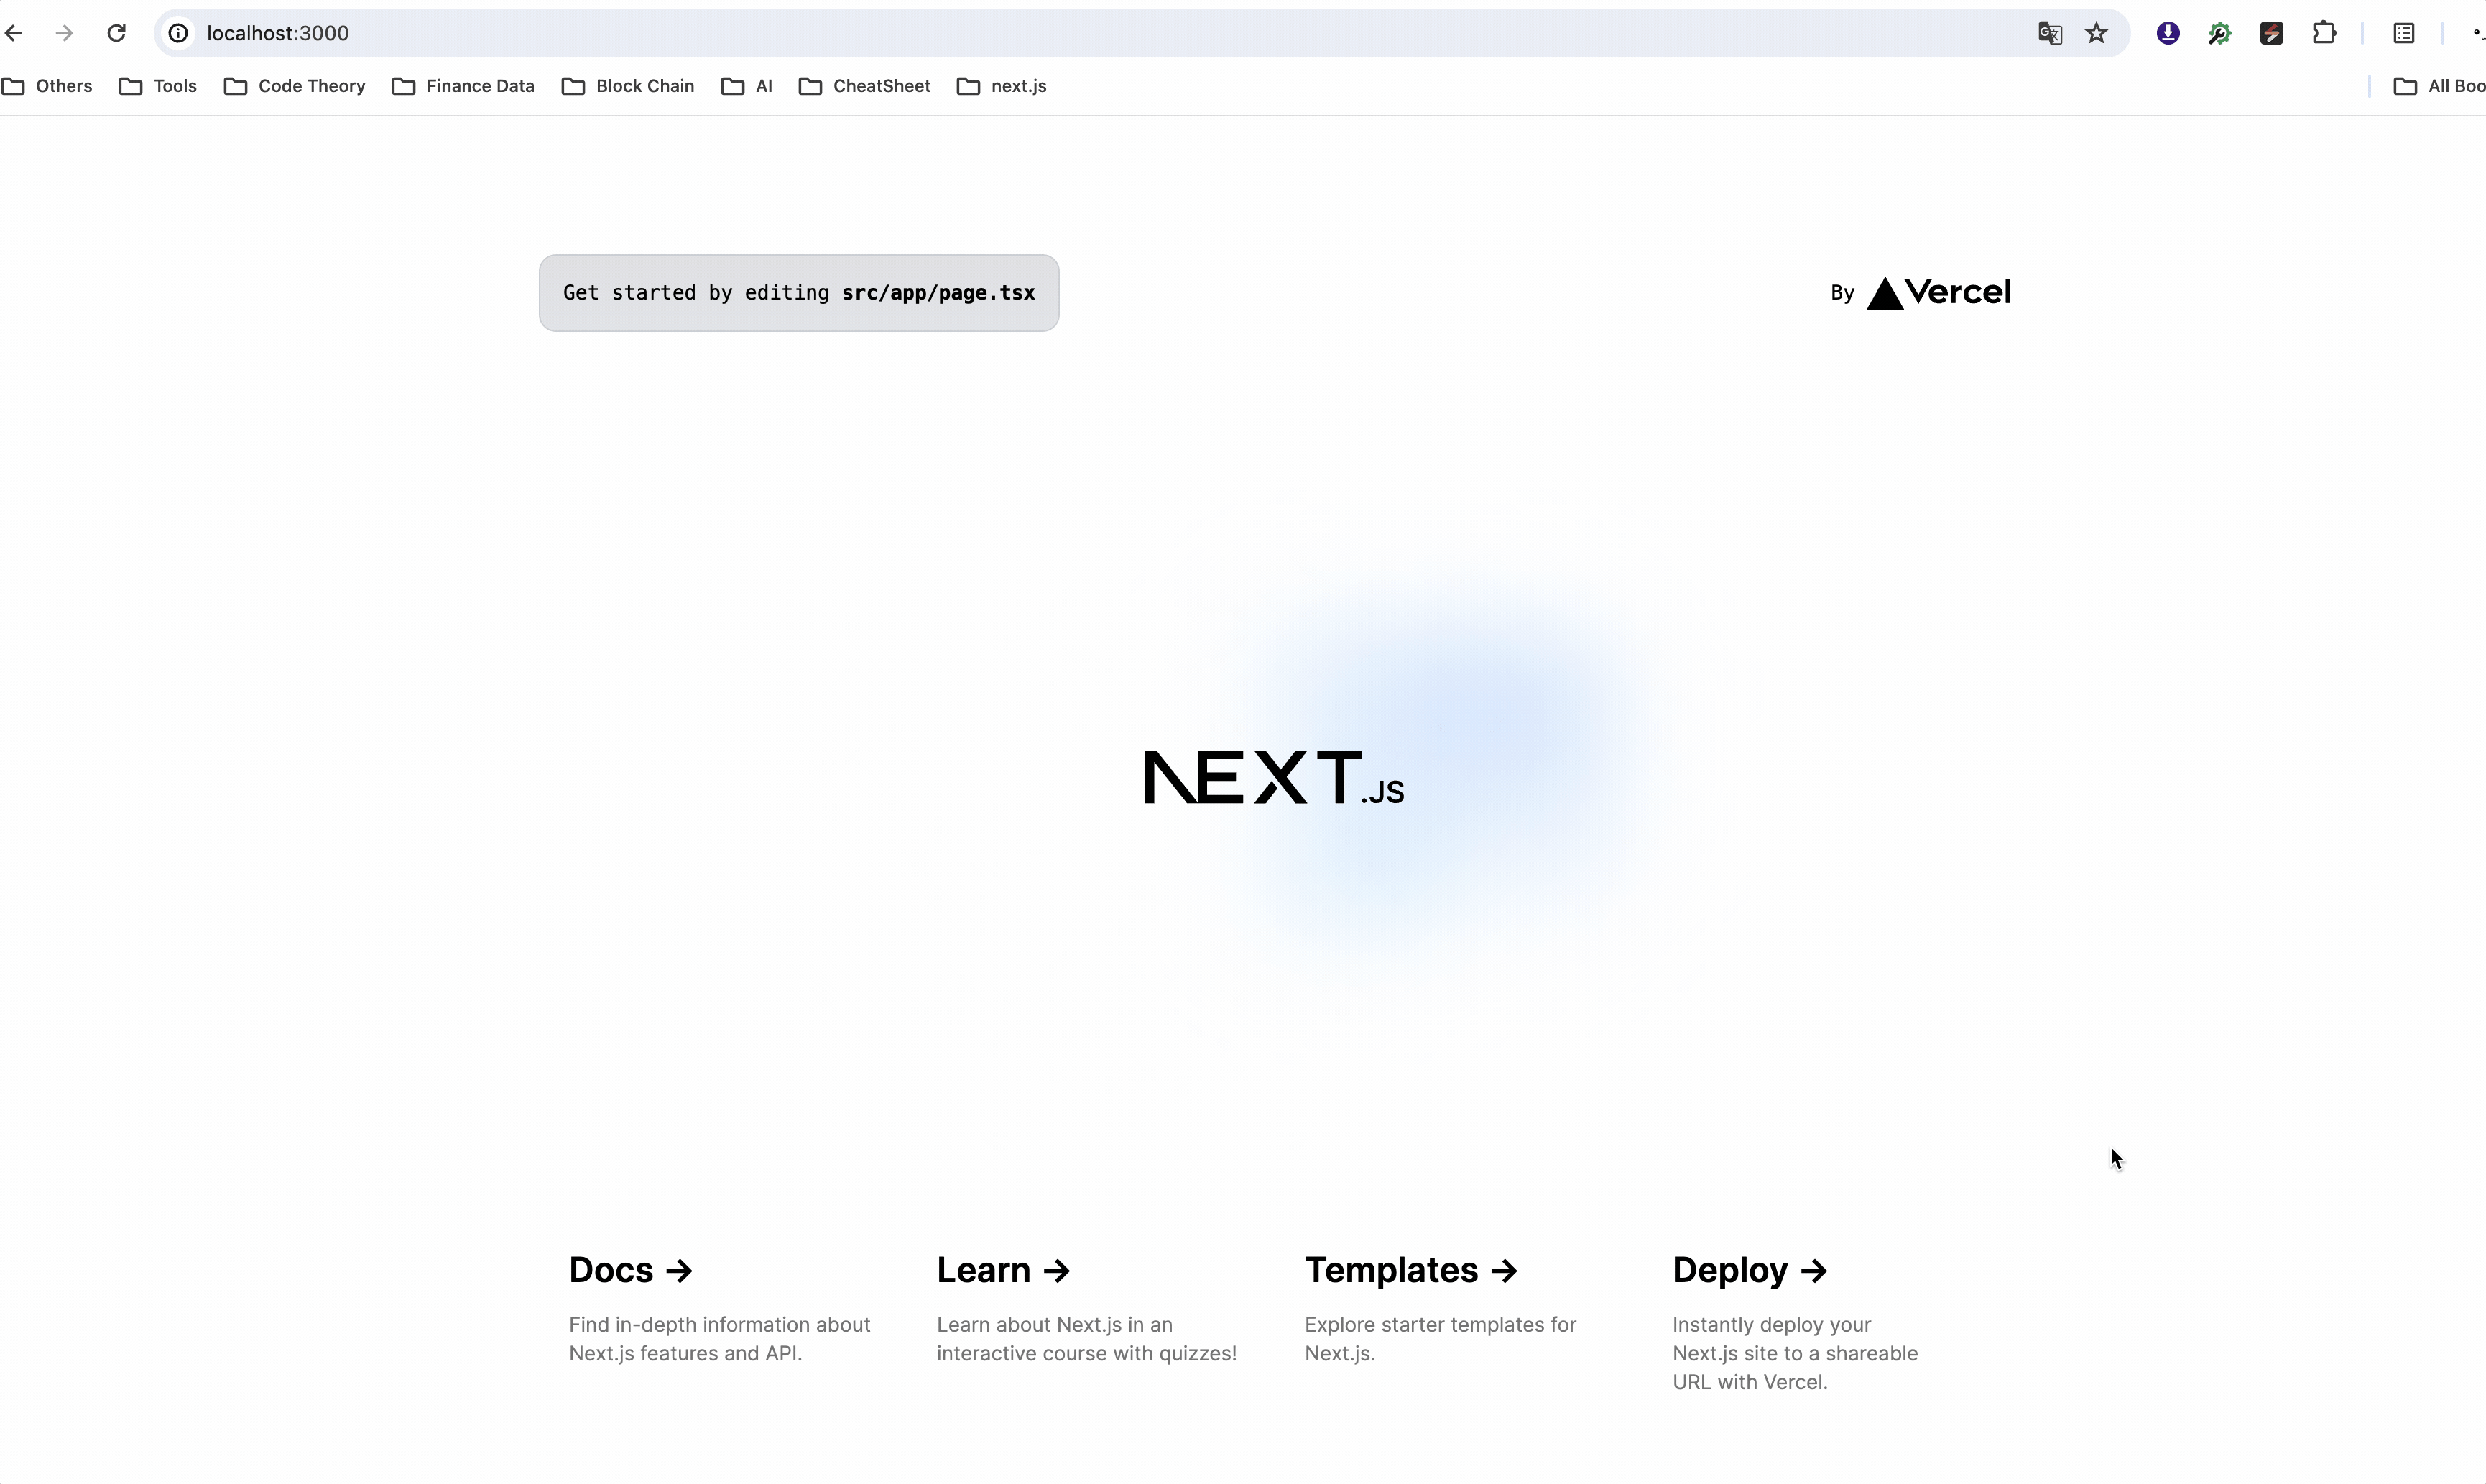Bookmark this page with star icon

click(x=2097, y=33)
